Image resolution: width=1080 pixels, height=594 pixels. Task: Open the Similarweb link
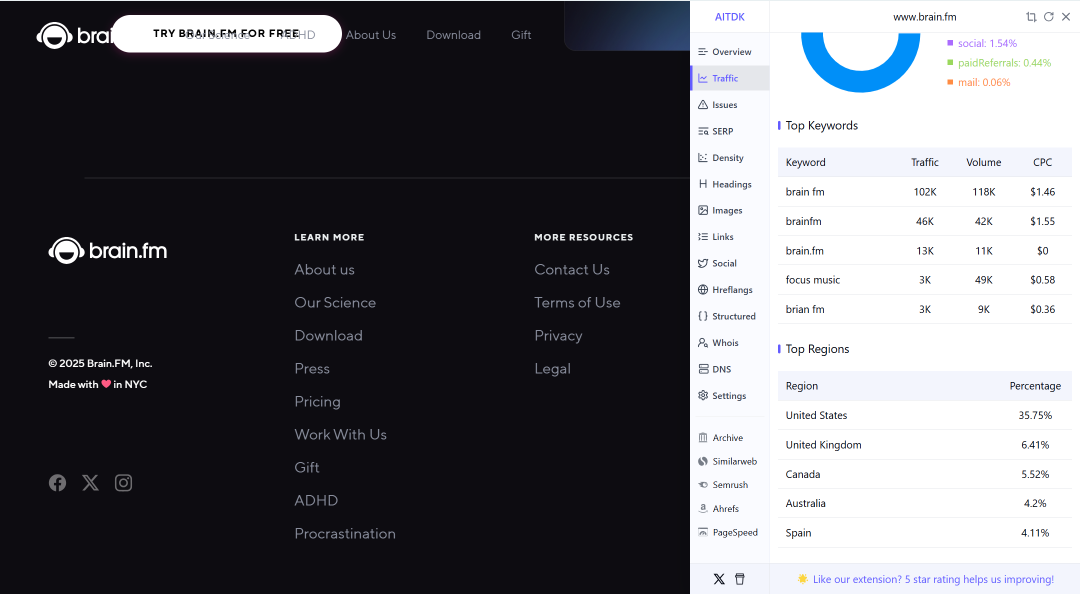[x=729, y=461]
